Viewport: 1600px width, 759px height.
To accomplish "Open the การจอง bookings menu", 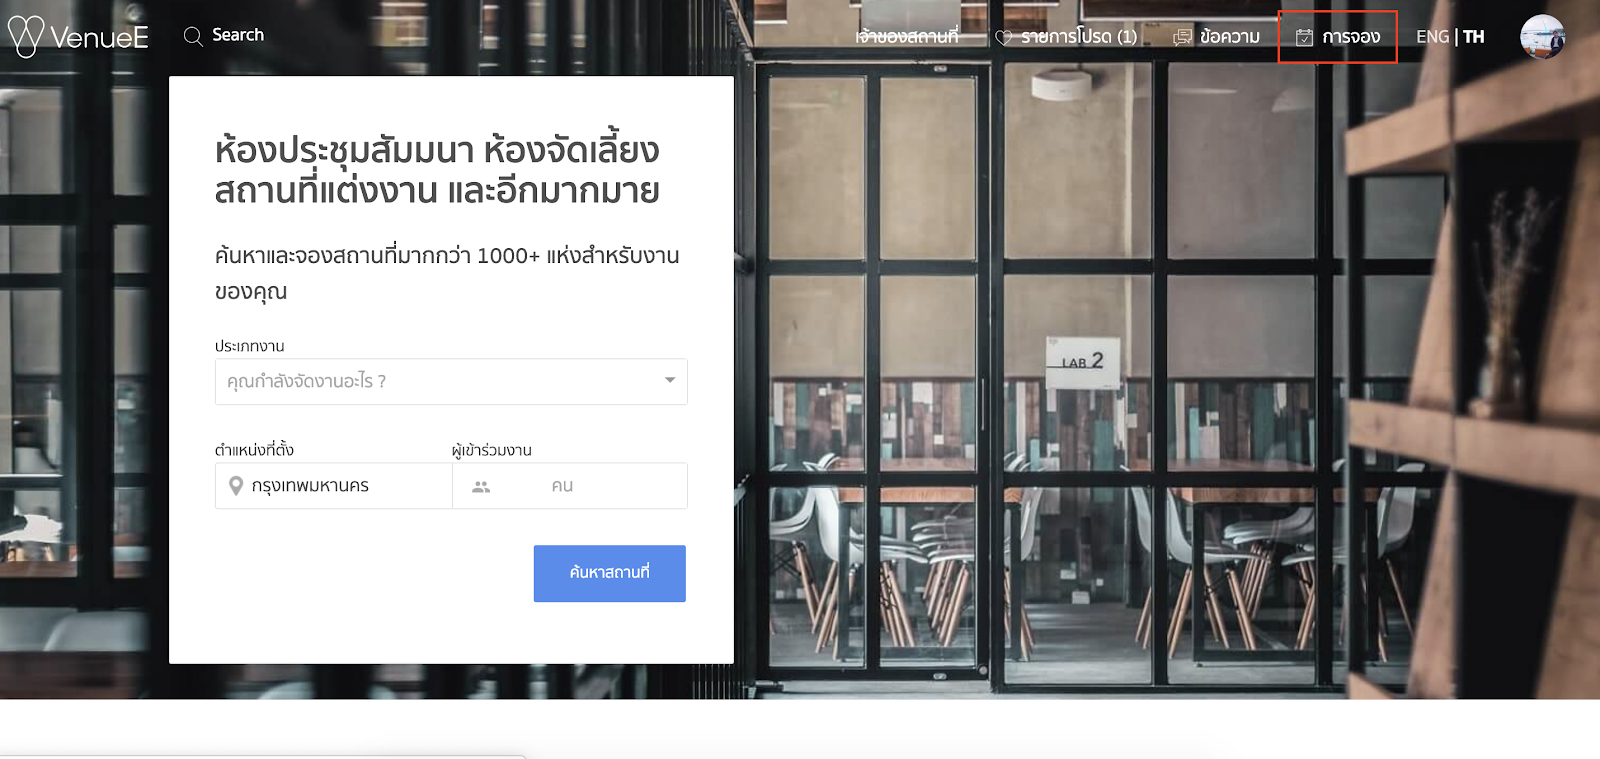I will pos(1337,37).
